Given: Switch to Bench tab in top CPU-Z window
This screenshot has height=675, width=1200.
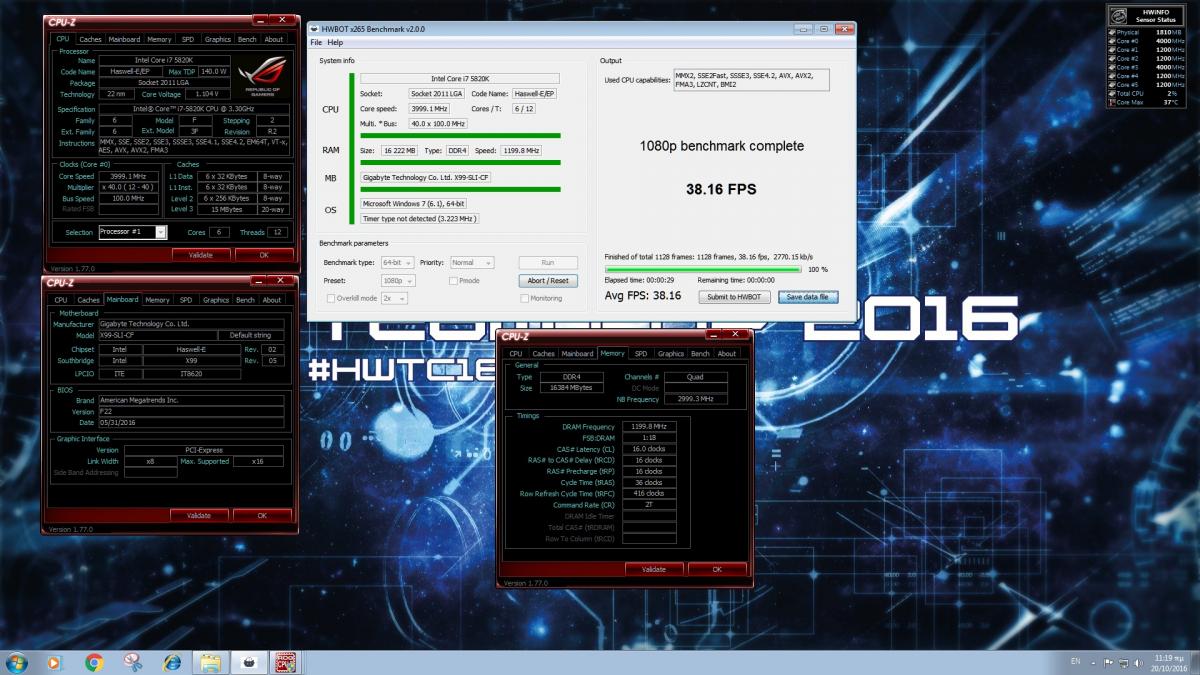Looking at the screenshot, I should pyautogui.click(x=247, y=39).
